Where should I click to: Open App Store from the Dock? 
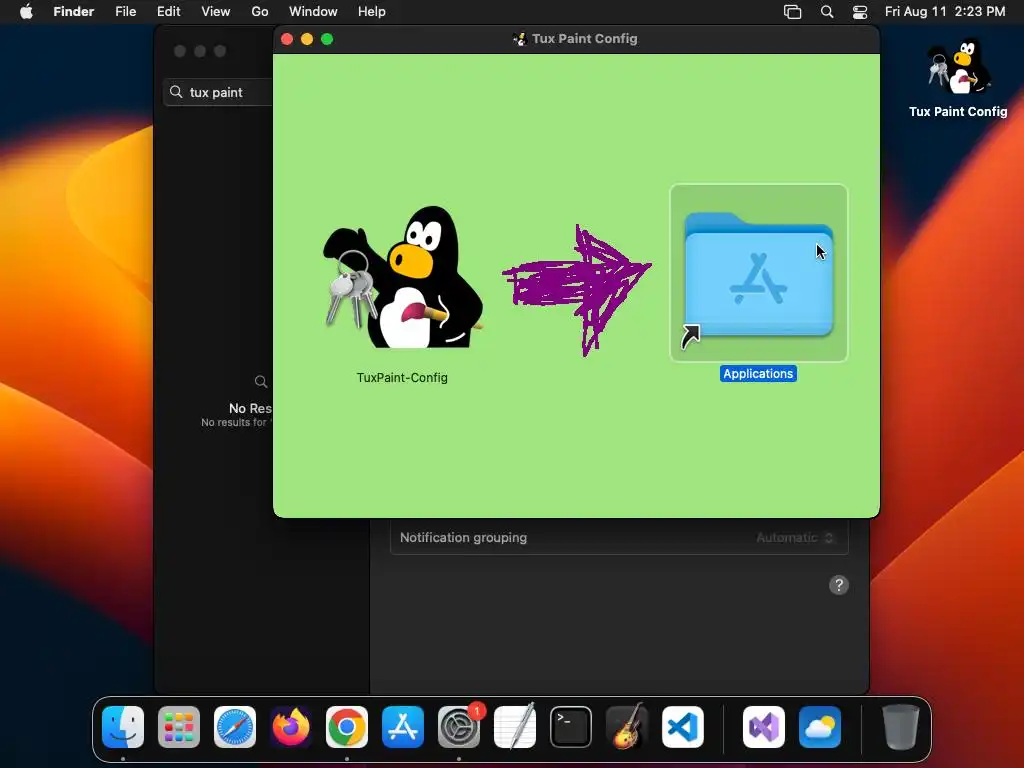(403, 727)
